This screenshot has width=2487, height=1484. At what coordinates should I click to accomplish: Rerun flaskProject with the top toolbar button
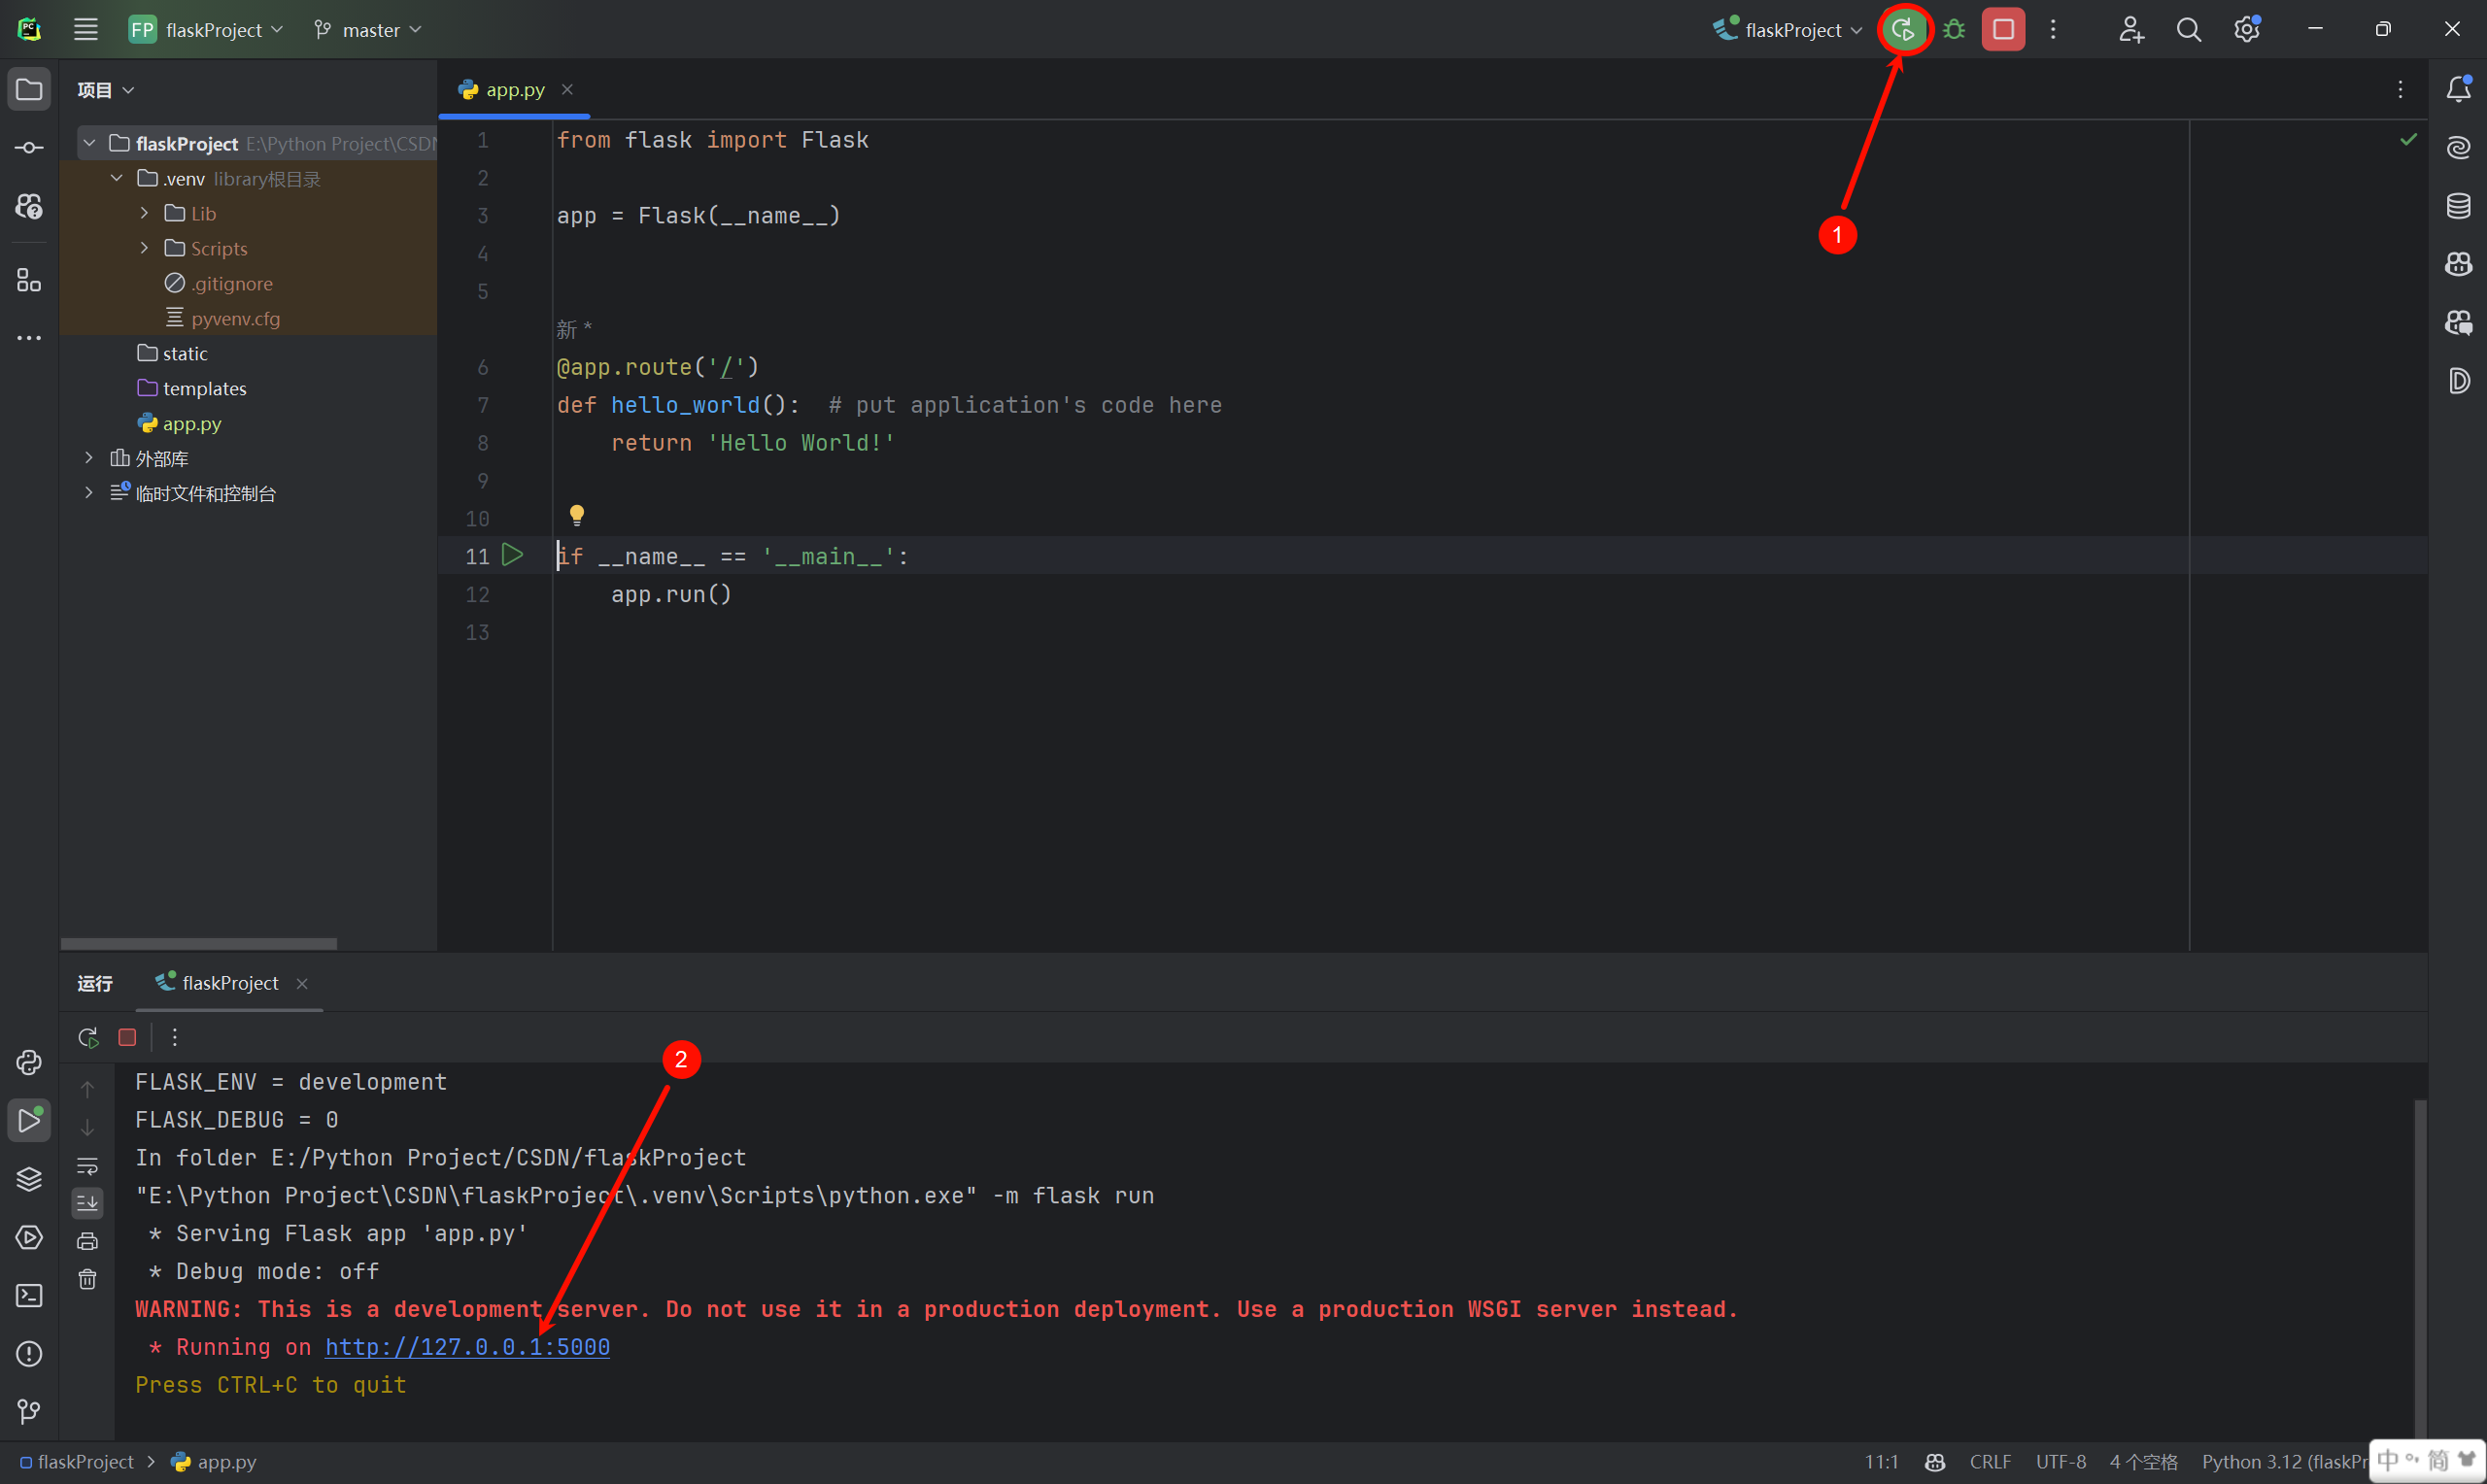point(1903,29)
